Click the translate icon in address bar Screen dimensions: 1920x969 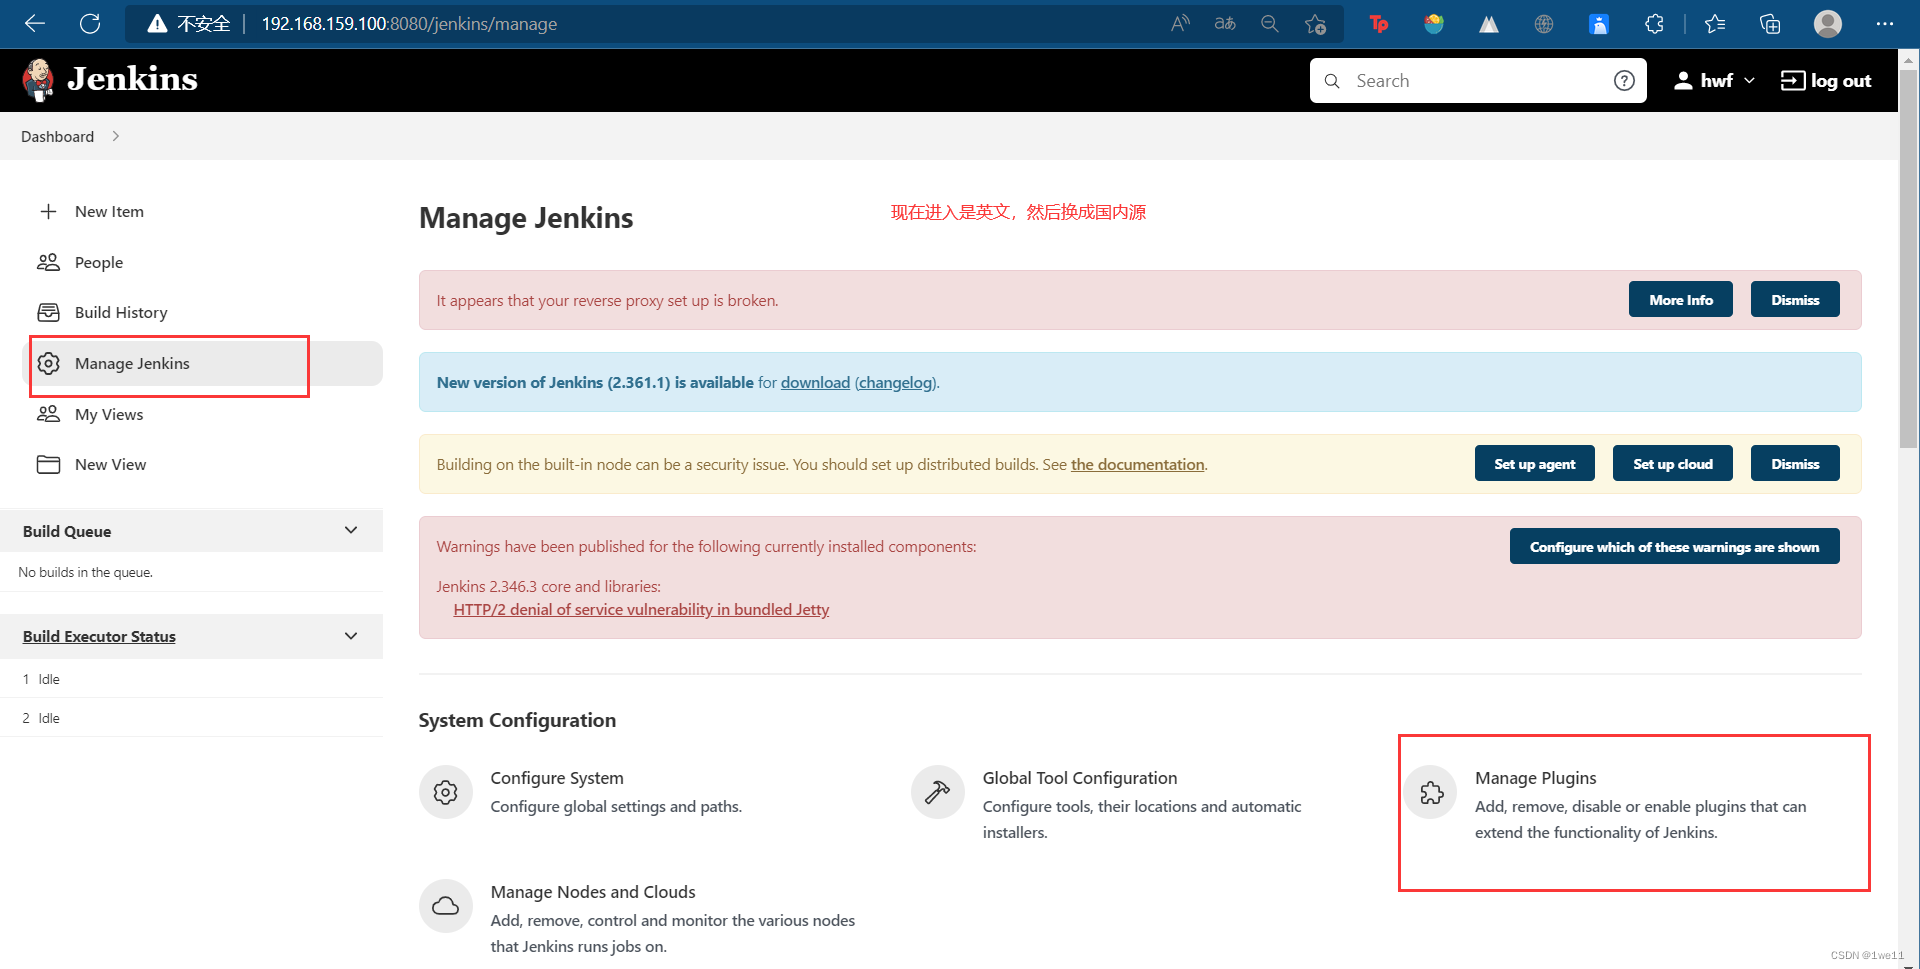[x=1225, y=23]
